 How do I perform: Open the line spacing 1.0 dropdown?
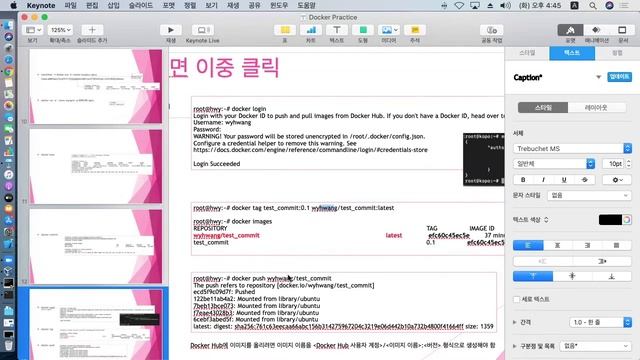point(600,322)
